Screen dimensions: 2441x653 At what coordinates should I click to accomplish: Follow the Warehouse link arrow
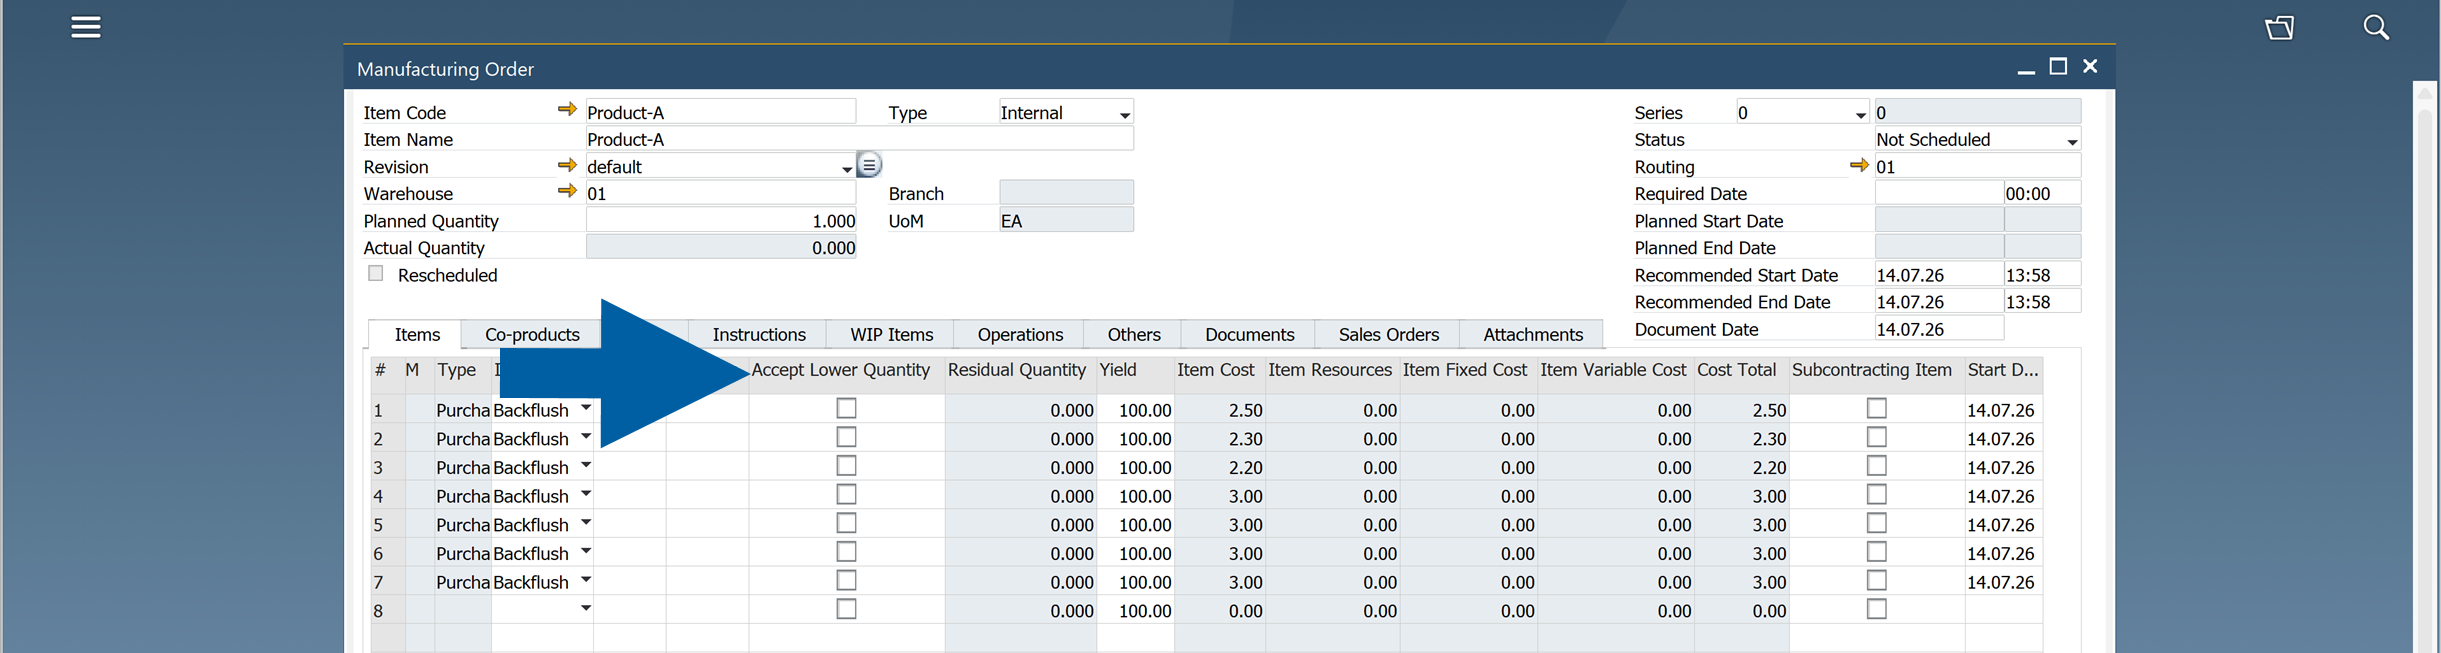[567, 191]
